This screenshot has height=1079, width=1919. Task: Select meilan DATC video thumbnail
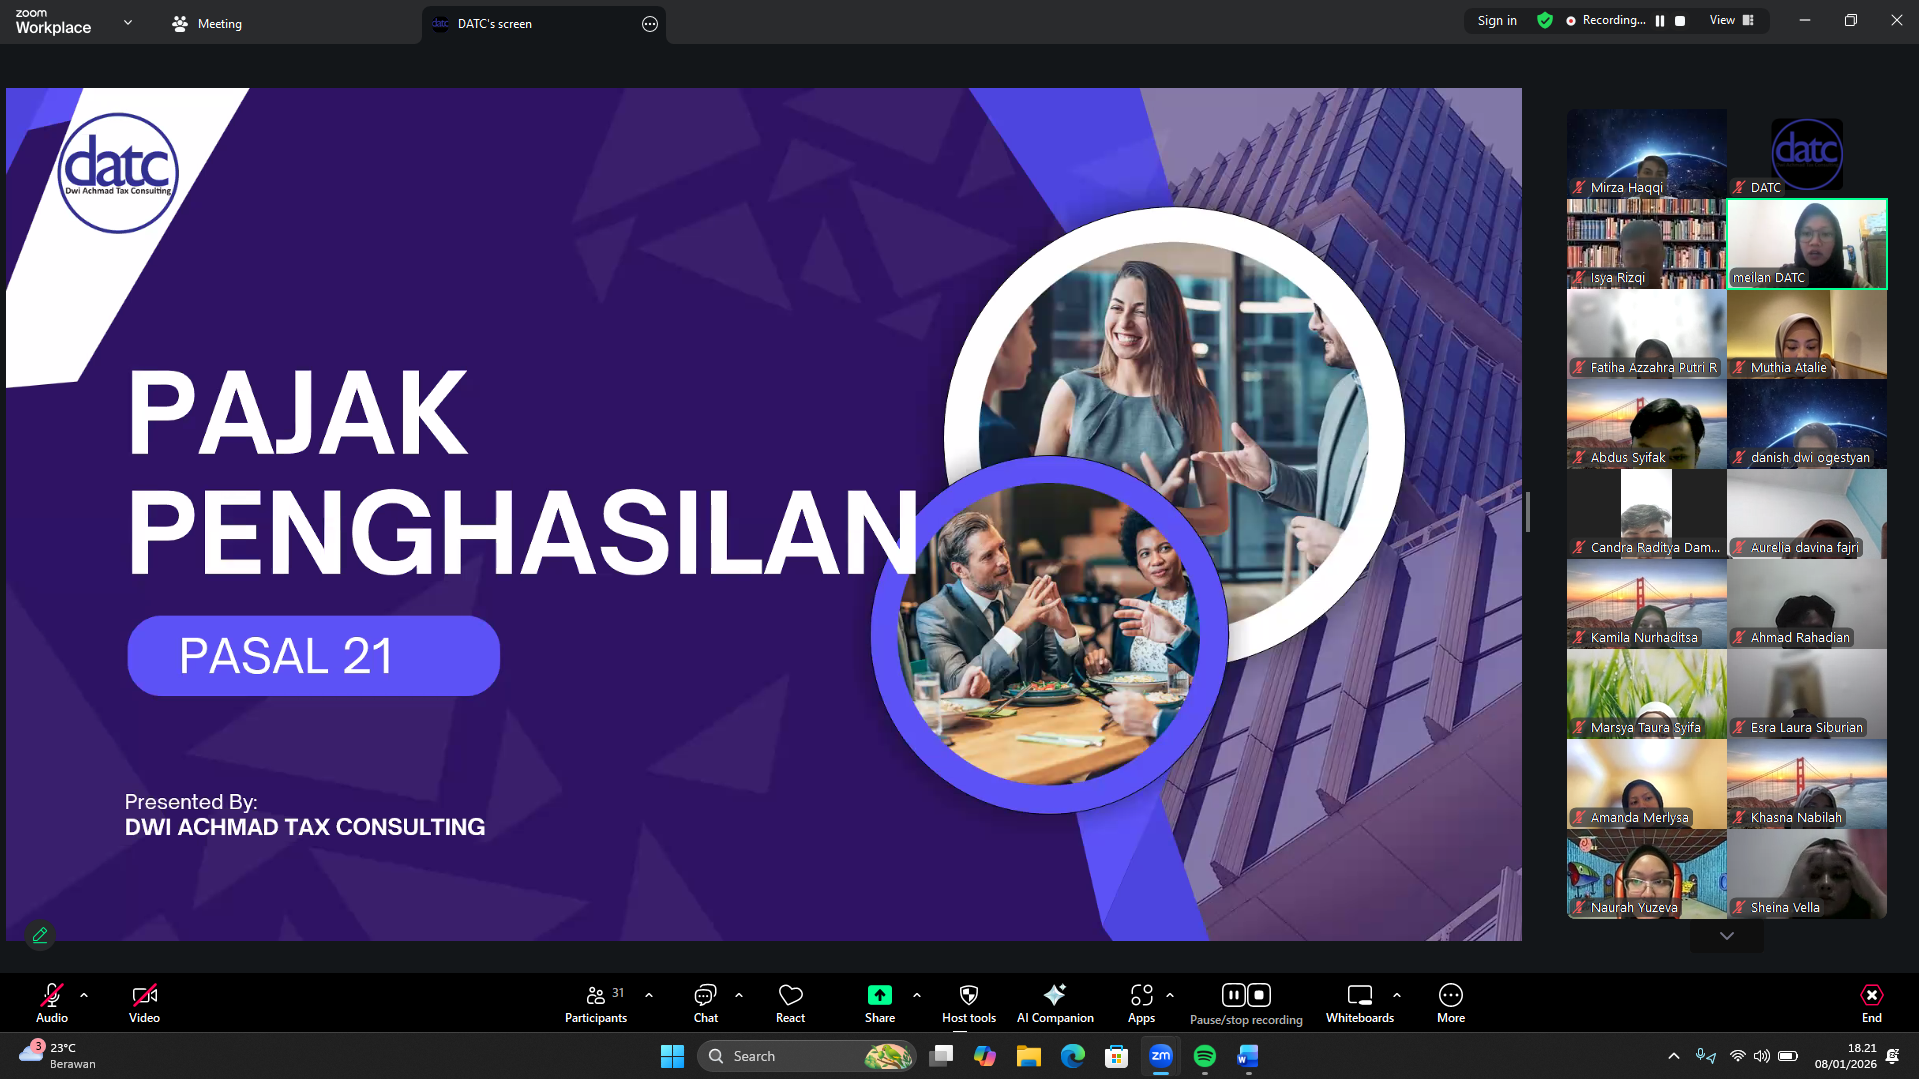[1806, 244]
